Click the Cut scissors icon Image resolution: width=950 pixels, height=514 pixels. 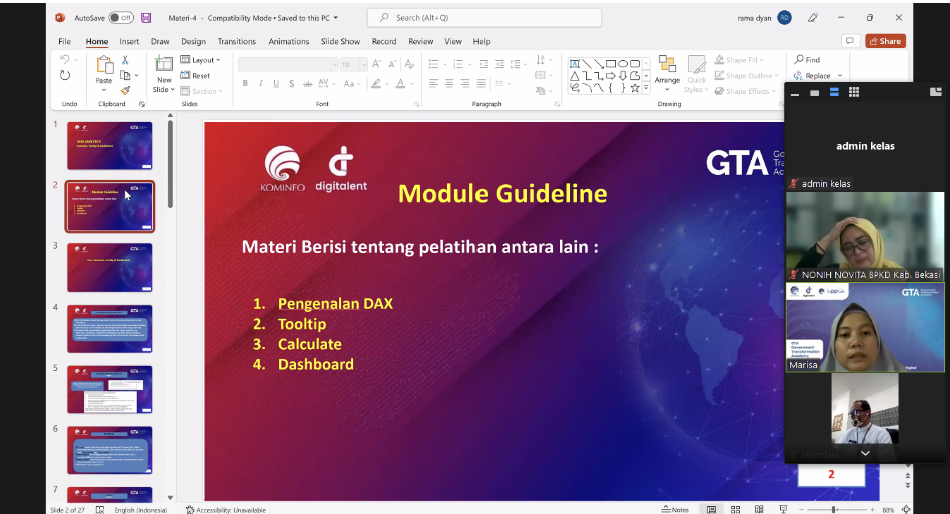[124, 60]
